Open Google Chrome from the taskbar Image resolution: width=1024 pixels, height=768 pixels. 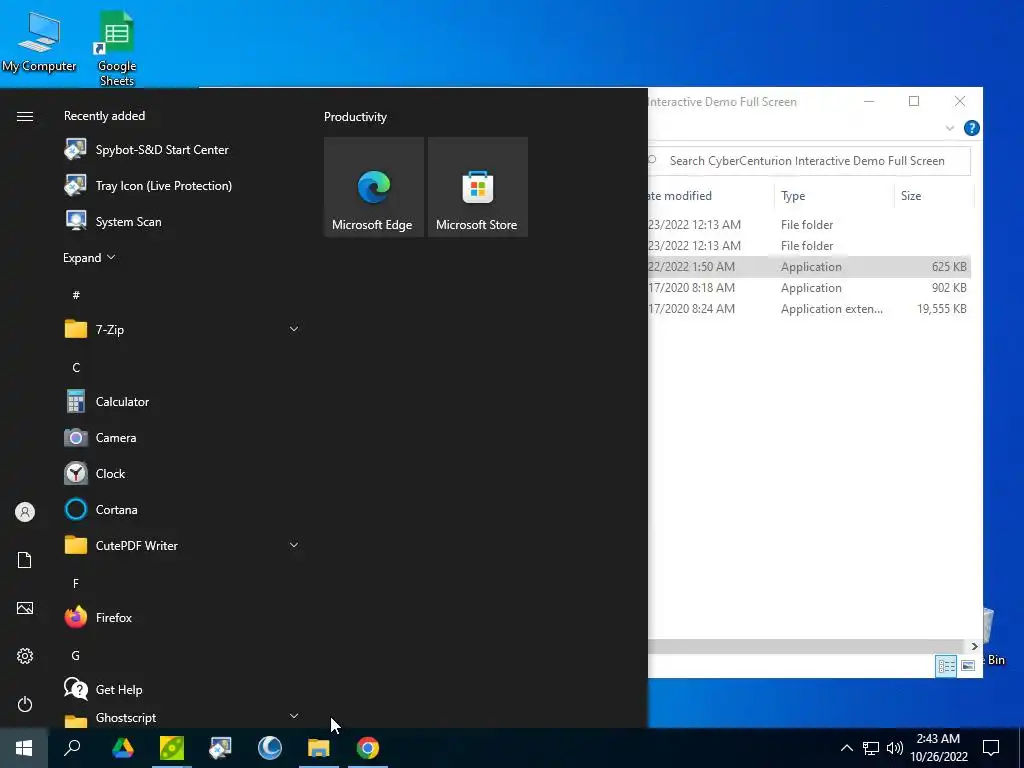pos(368,748)
